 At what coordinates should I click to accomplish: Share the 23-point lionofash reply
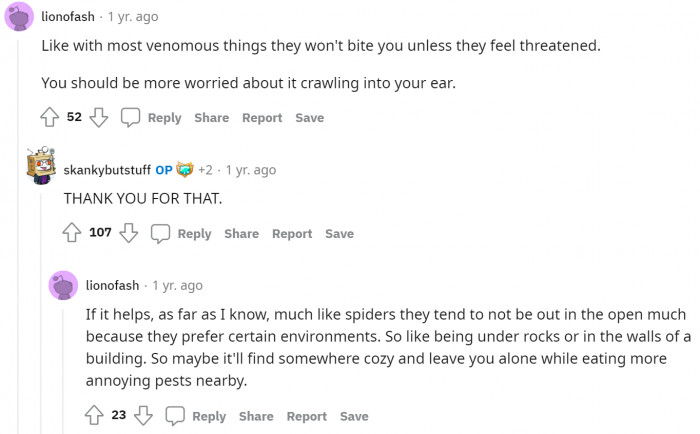256,416
